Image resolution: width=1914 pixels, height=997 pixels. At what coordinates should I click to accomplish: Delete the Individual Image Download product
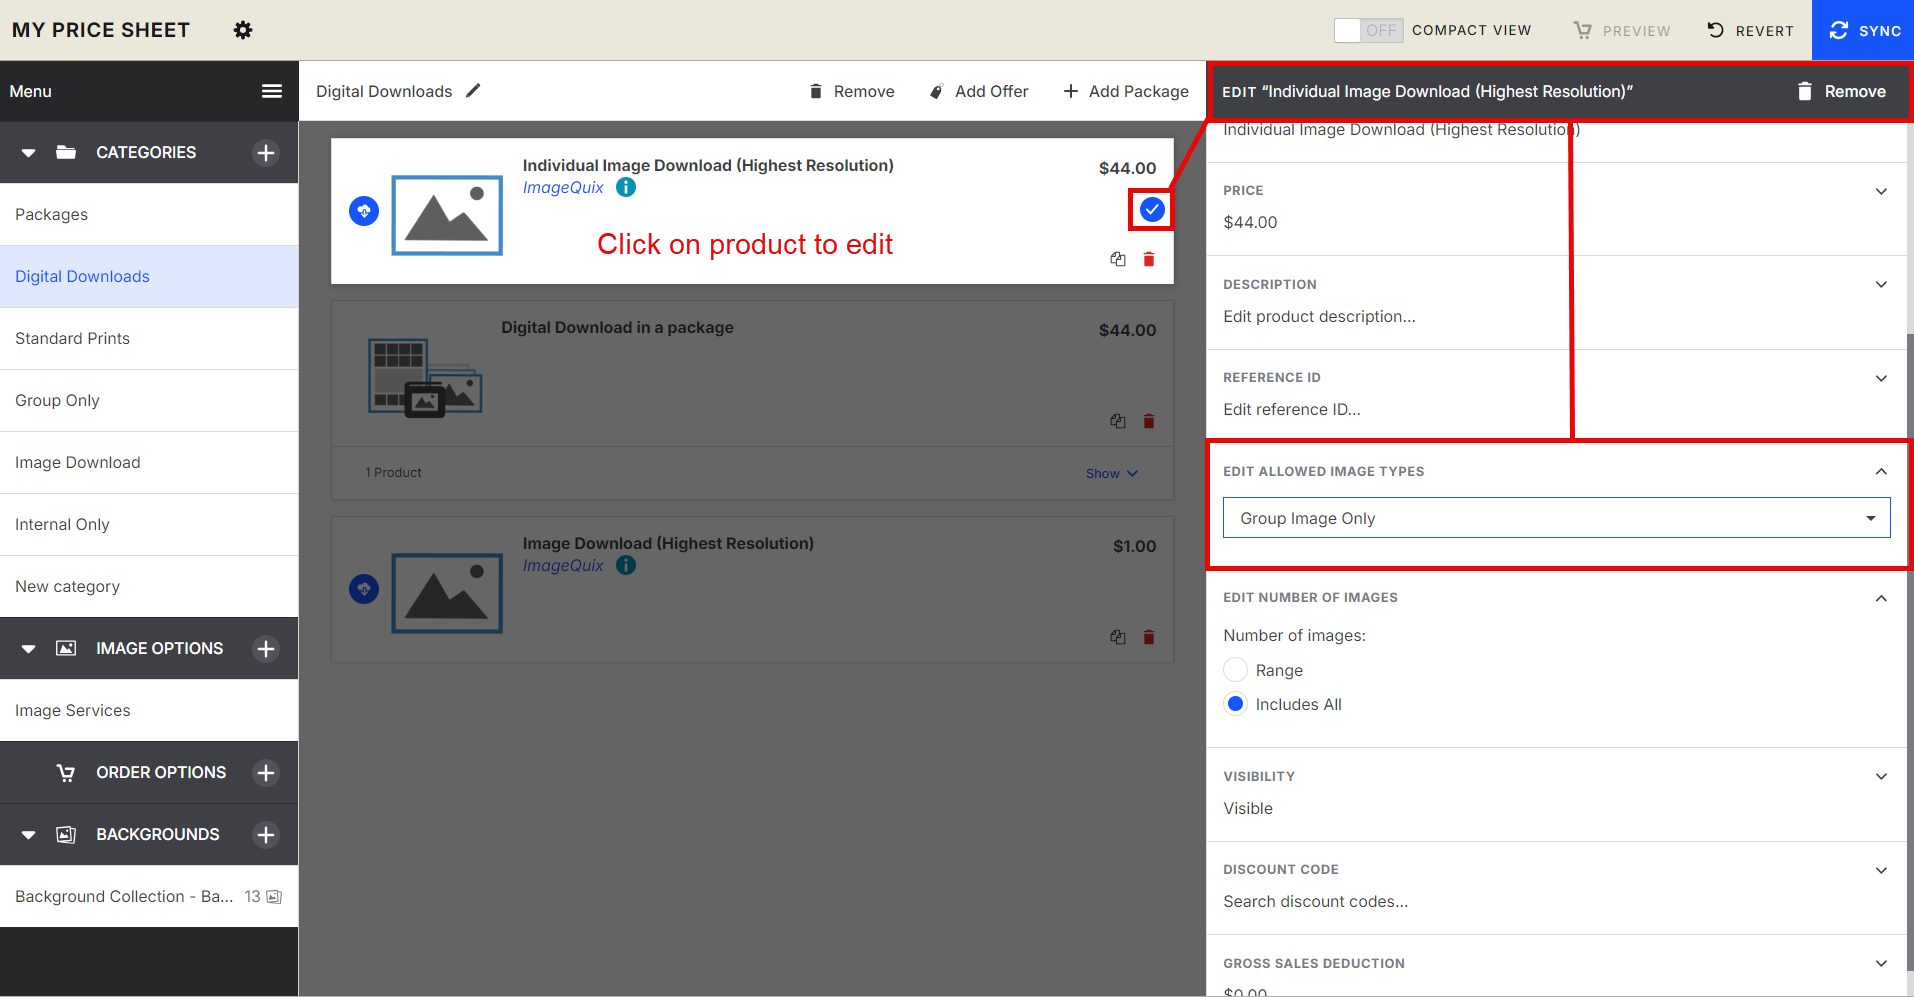[x=1149, y=259]
